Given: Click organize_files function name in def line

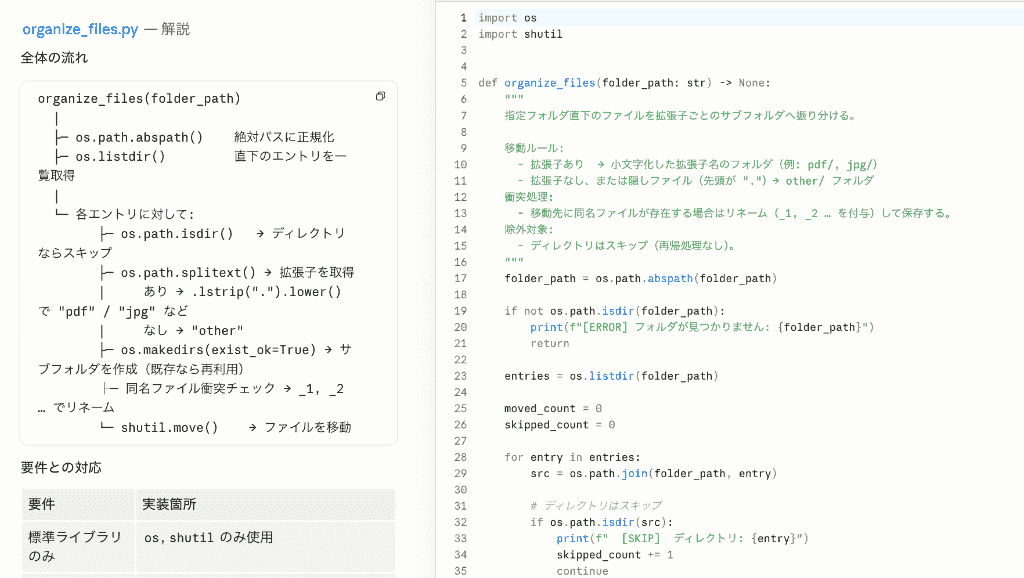Looking at the screenshot, I should [550, 83].
